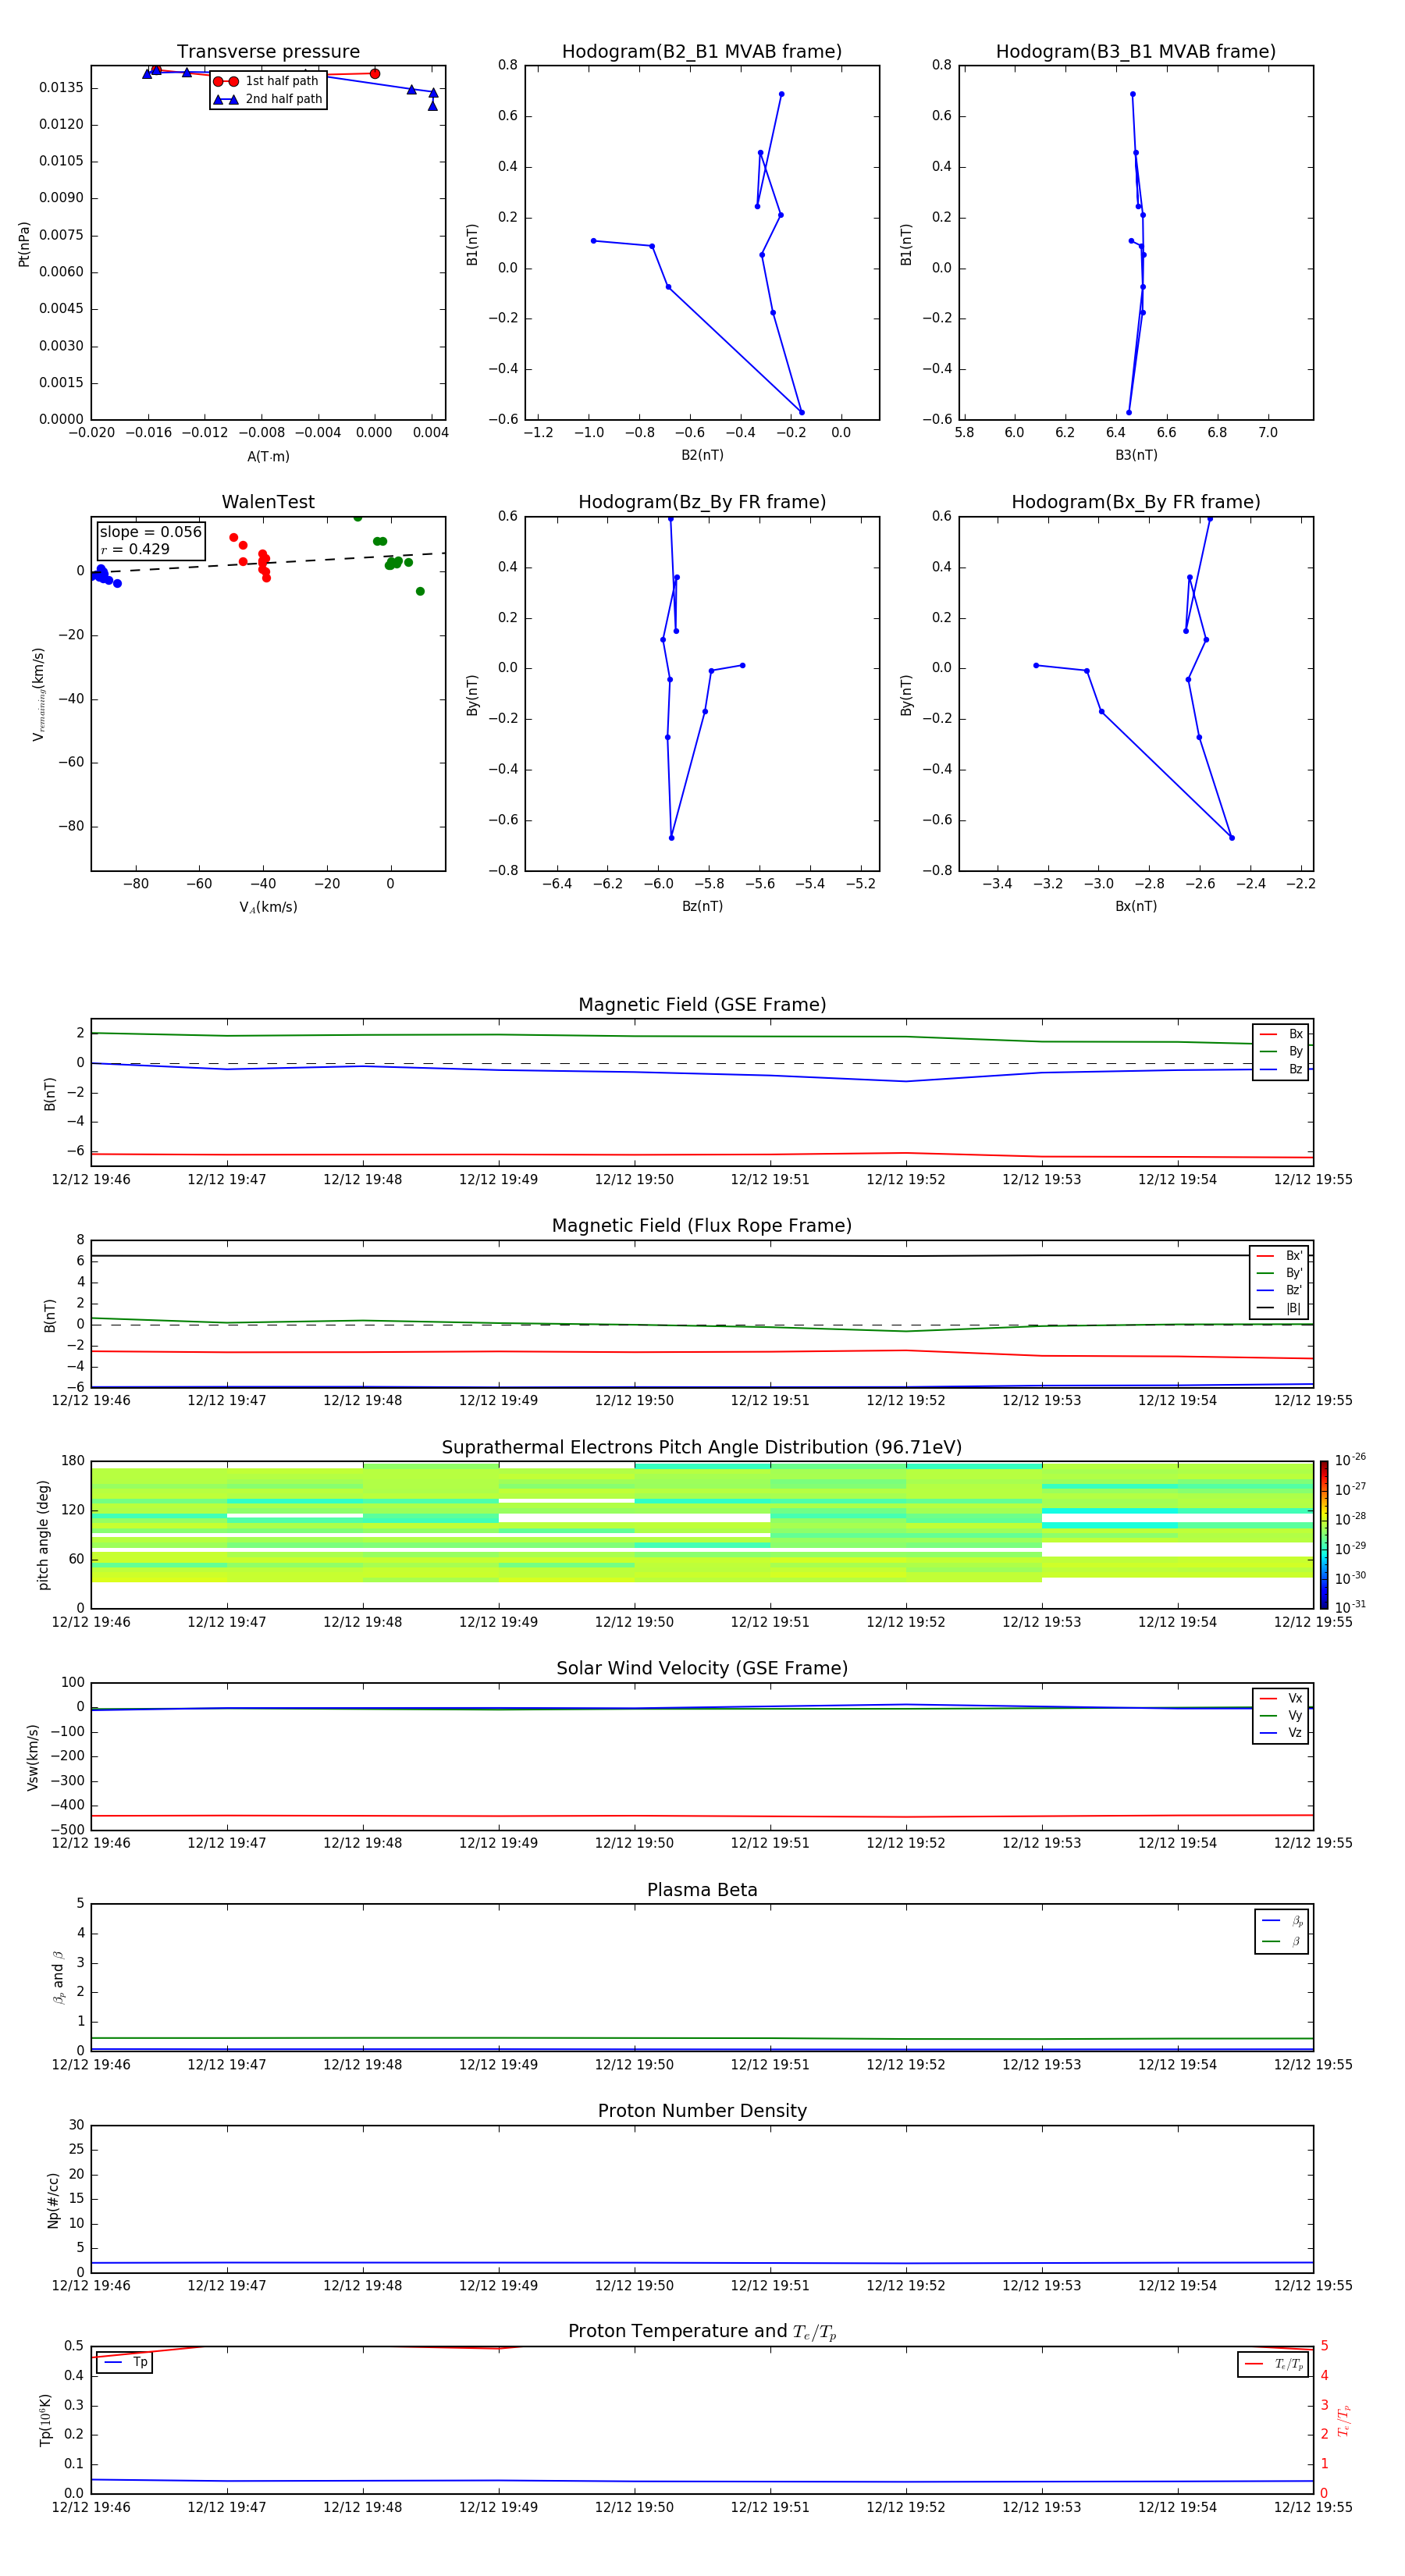The height and width of the screenshot is (2576, 1405).
Task: Click the |B| legend entry in flux rope plot
Action: [1279, 1309]
